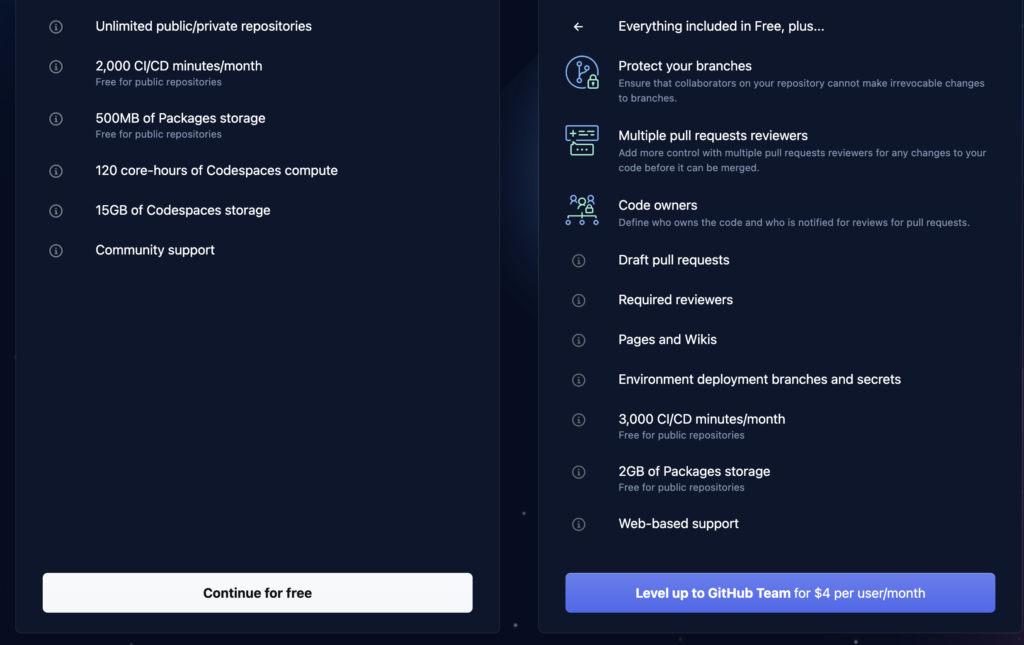The height and width of the screenshot is (645, 1024).
Task: Click the back arrow beside Everything included in Free
Action: pyautogui.click(x=578, y=27)
